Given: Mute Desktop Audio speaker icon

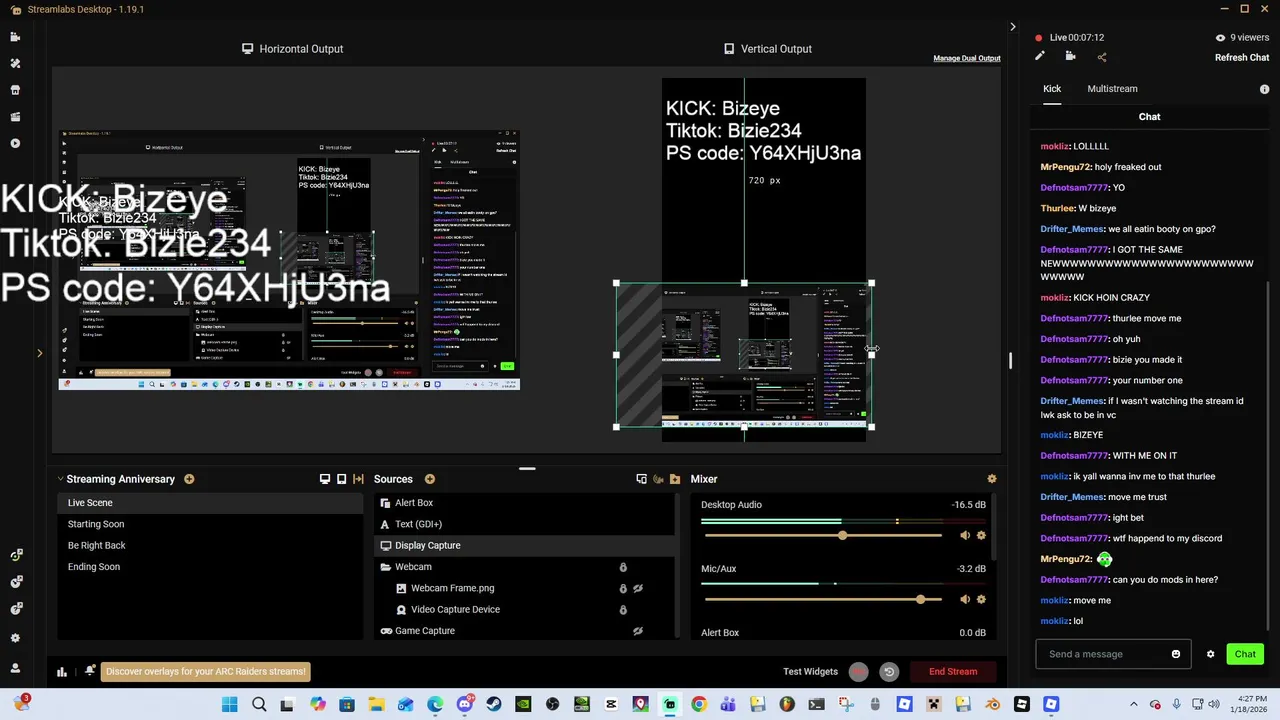Looking at the screenshot, I should tap(965, 536).
